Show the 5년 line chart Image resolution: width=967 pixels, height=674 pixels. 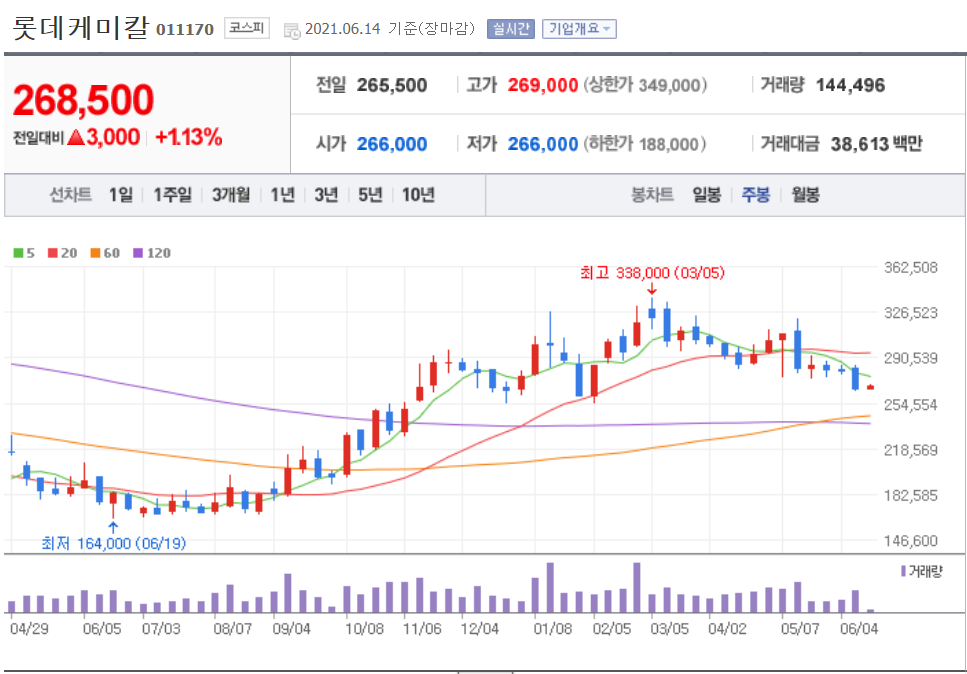coord(371,195)
